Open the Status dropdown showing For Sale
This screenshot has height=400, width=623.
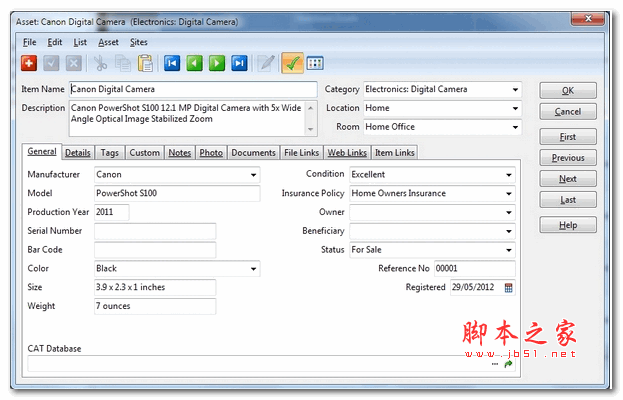click(x=509, y=250)
